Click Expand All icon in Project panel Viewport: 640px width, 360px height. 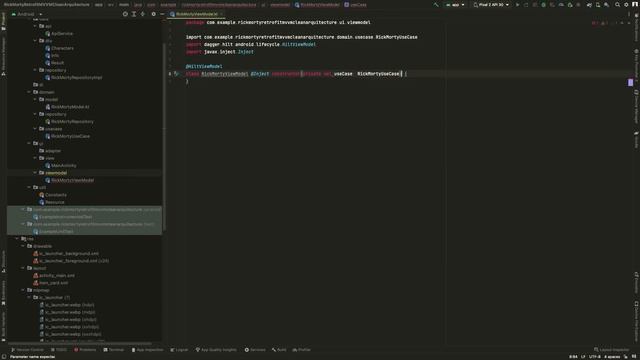[134, 14]
